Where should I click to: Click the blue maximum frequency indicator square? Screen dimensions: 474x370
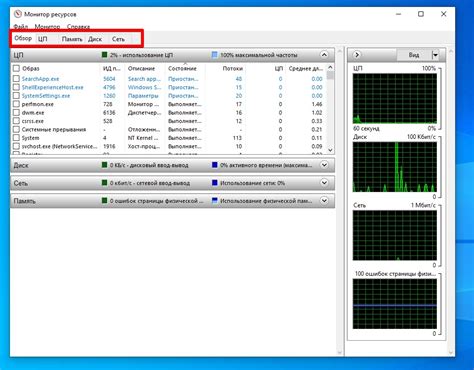[215, 55]
